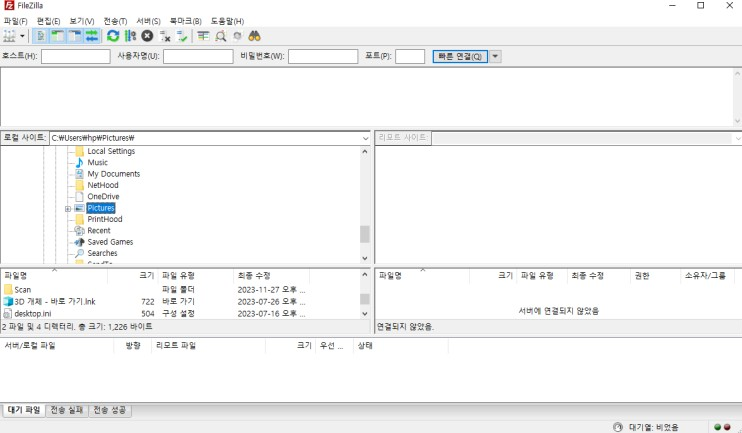Viewport: 742px width, 433px height.
Task: Open the 북마크(B) menu
Action: point(186,21)
